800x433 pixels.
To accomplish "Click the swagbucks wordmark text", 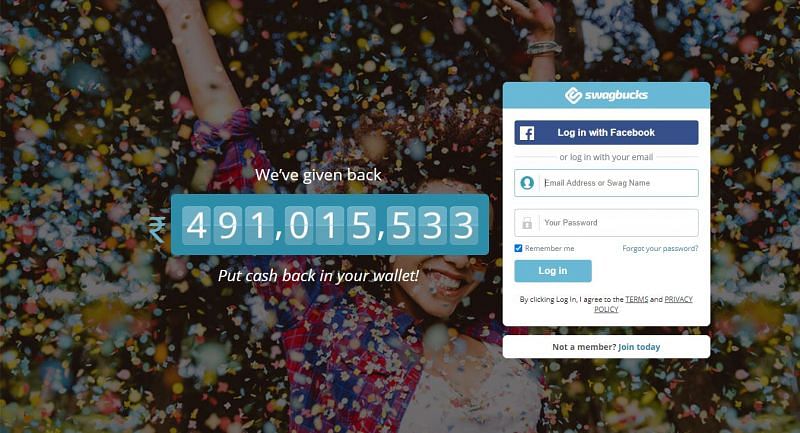I will 616,95.
